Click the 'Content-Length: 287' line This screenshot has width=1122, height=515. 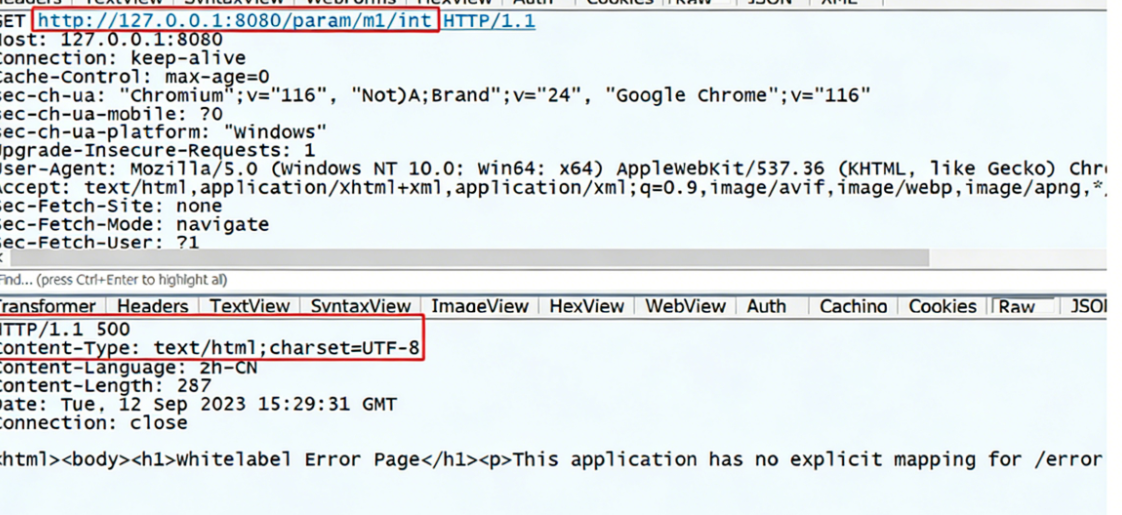coord(105,386)
